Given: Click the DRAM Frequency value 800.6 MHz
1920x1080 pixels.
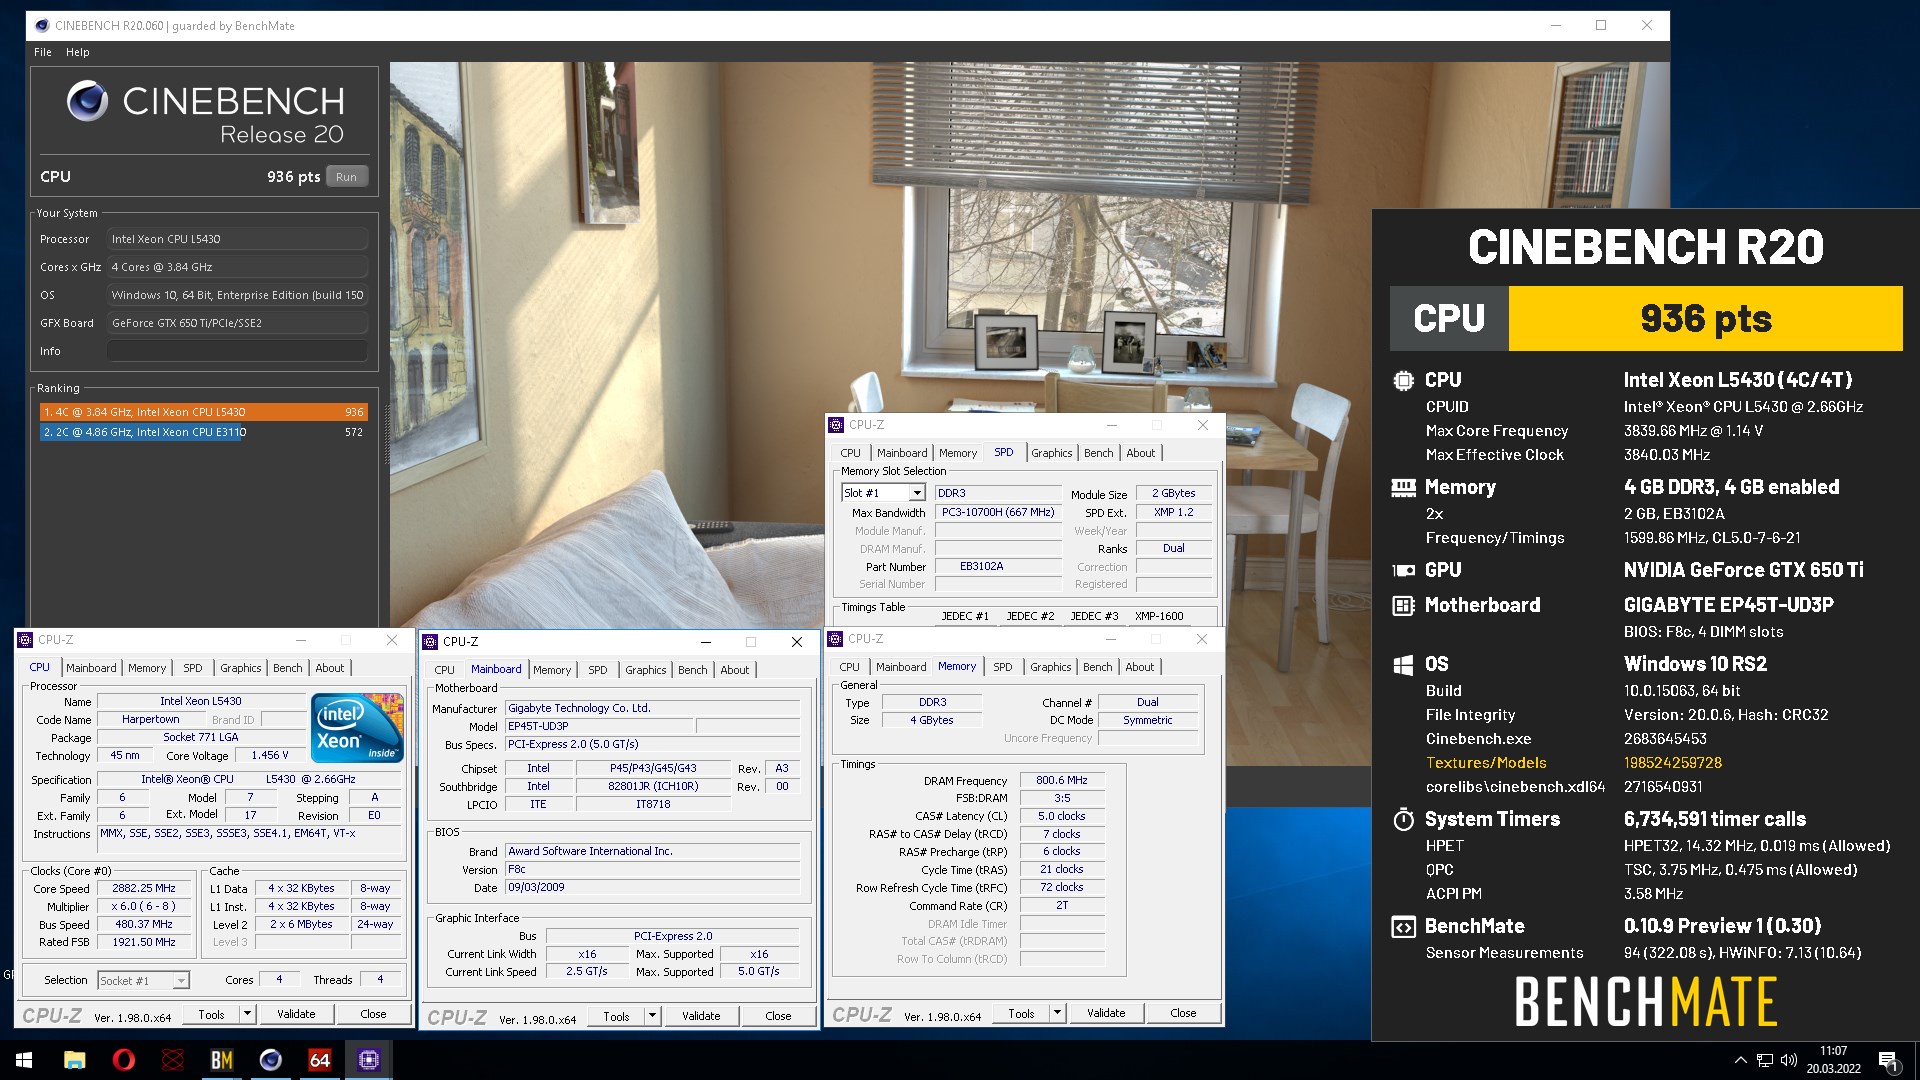Looking at the screenshot, I should [x=1062, y=780].
